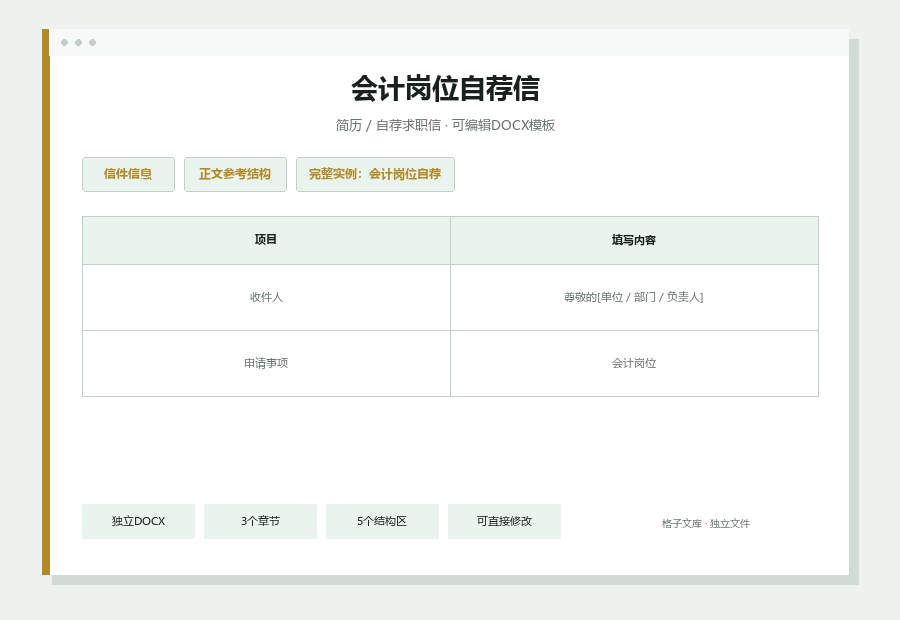
Task: Click the 会计岗位自荐信 title heading
Action: pyautogui.click(x=445, y=88)
